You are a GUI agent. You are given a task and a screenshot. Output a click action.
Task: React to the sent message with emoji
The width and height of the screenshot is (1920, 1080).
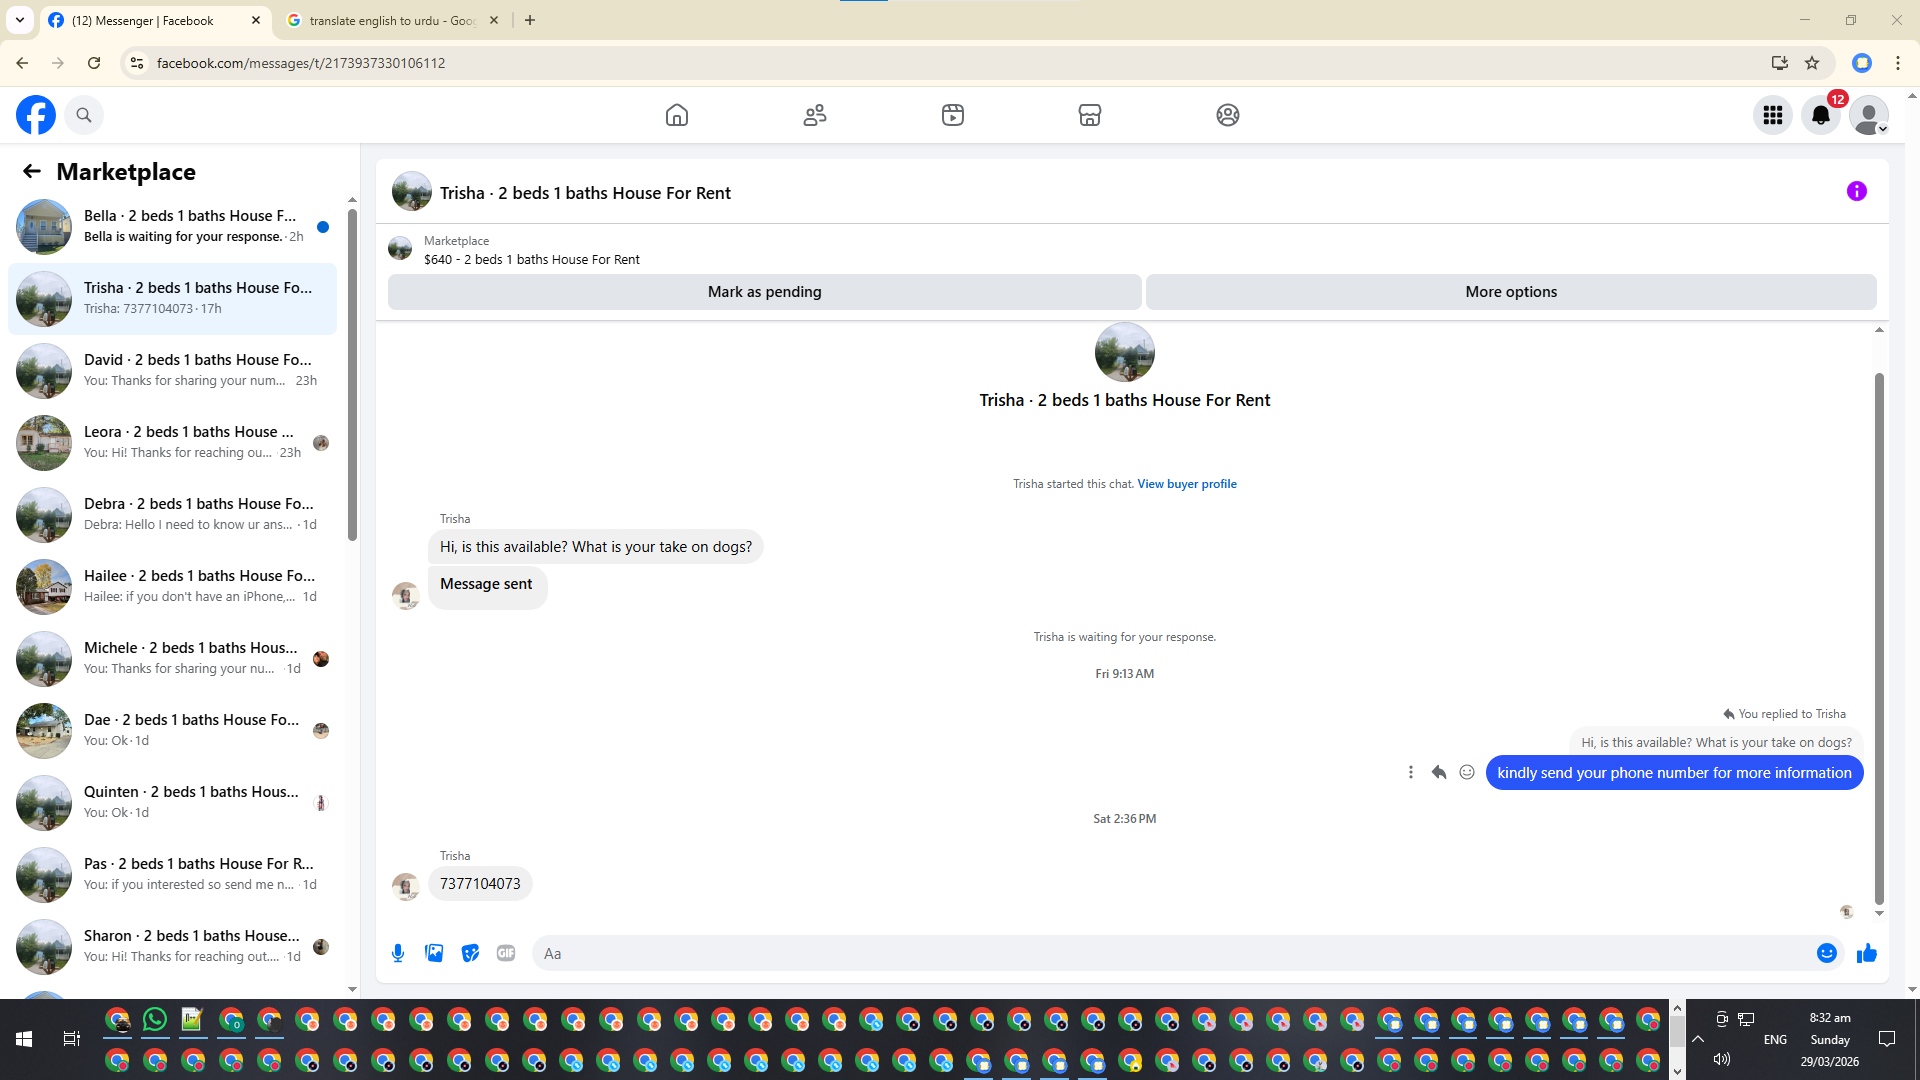1467,772
